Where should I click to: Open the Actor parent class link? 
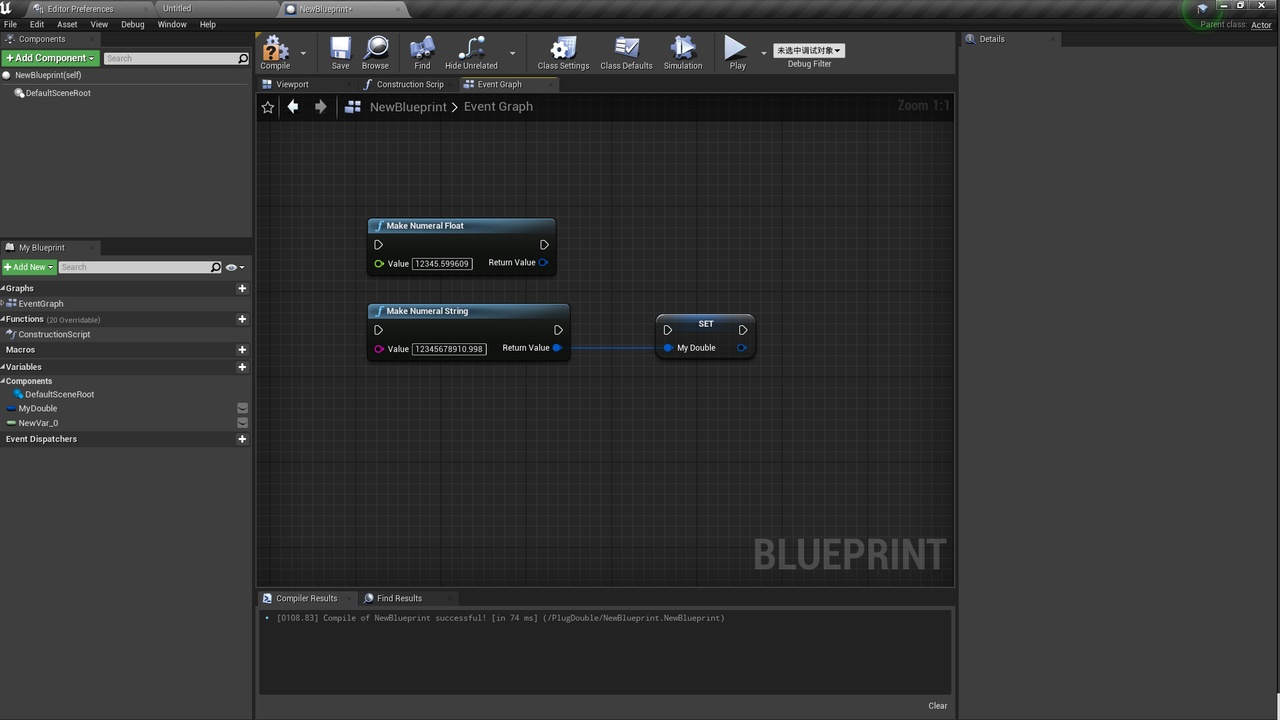click(1262, 25)
